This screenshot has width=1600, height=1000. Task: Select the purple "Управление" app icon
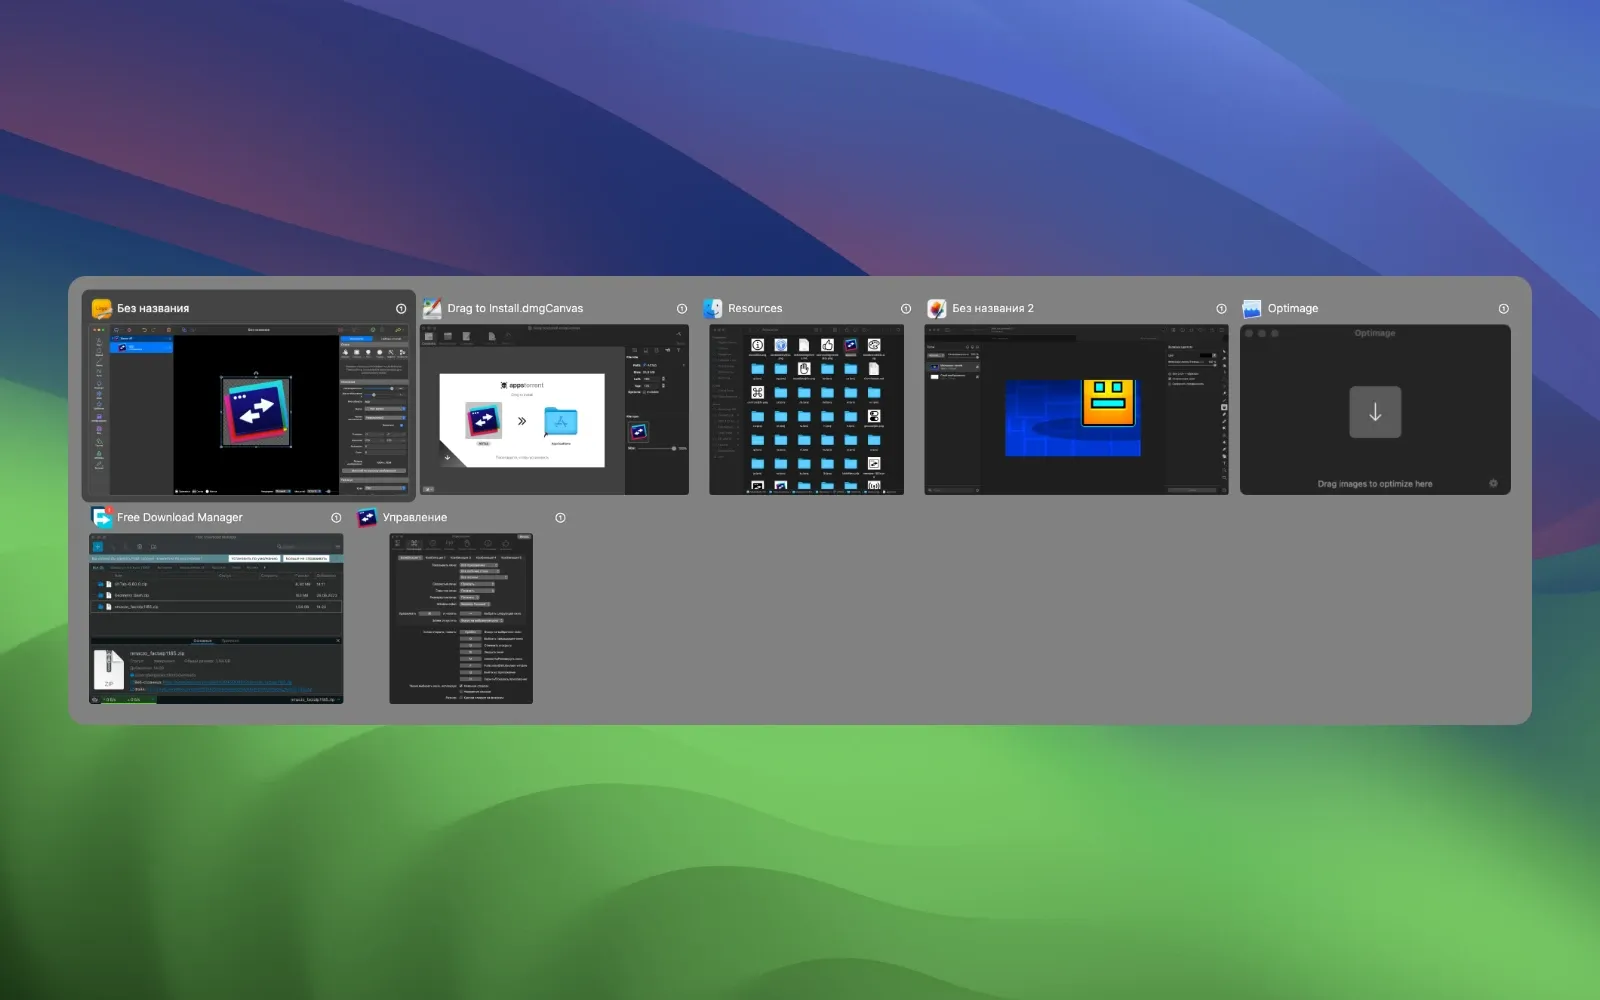[x=366, y=517]
